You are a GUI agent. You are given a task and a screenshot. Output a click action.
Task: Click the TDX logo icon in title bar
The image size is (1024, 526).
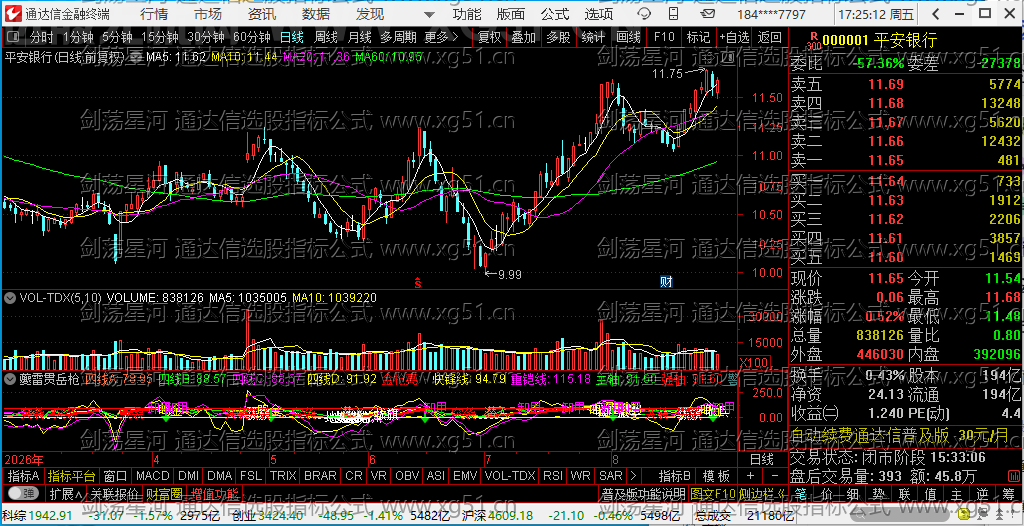pyautogui.click(x=12, y=13)
